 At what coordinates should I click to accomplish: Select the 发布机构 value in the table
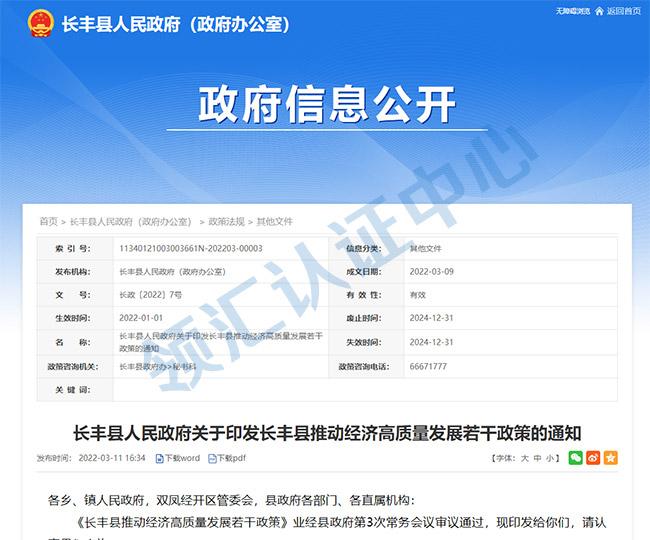click(x=172, y=272)
